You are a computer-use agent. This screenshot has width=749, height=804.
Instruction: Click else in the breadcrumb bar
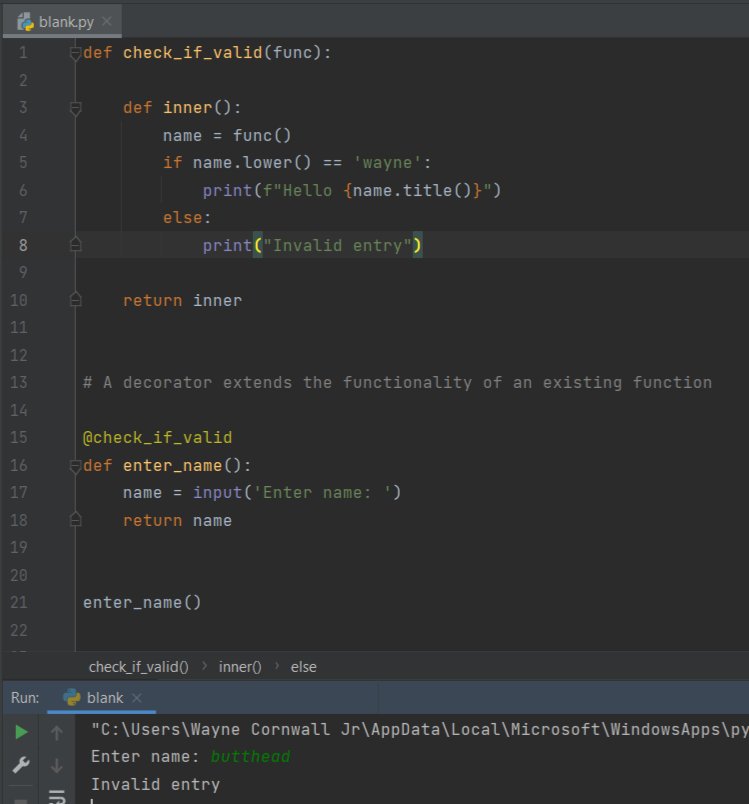(303, 667)
